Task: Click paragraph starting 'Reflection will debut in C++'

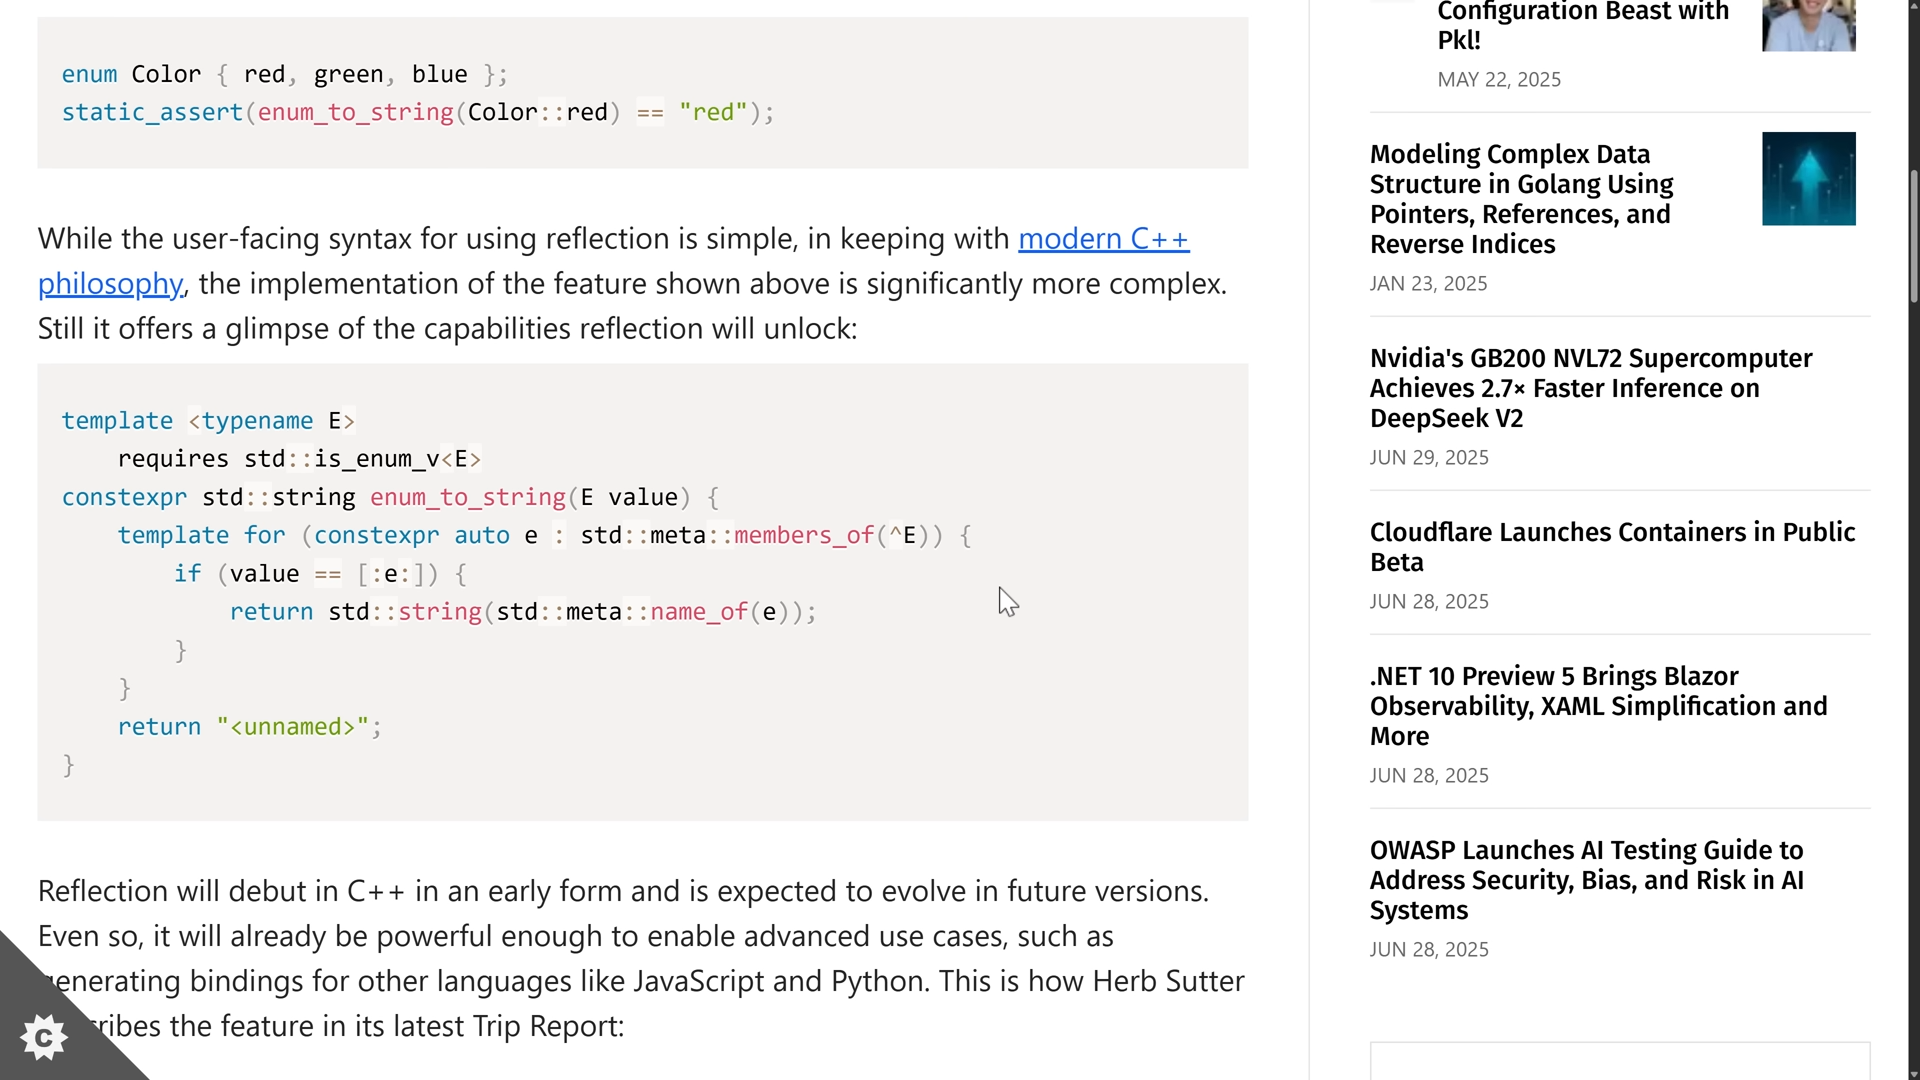Action: (641, 958)
